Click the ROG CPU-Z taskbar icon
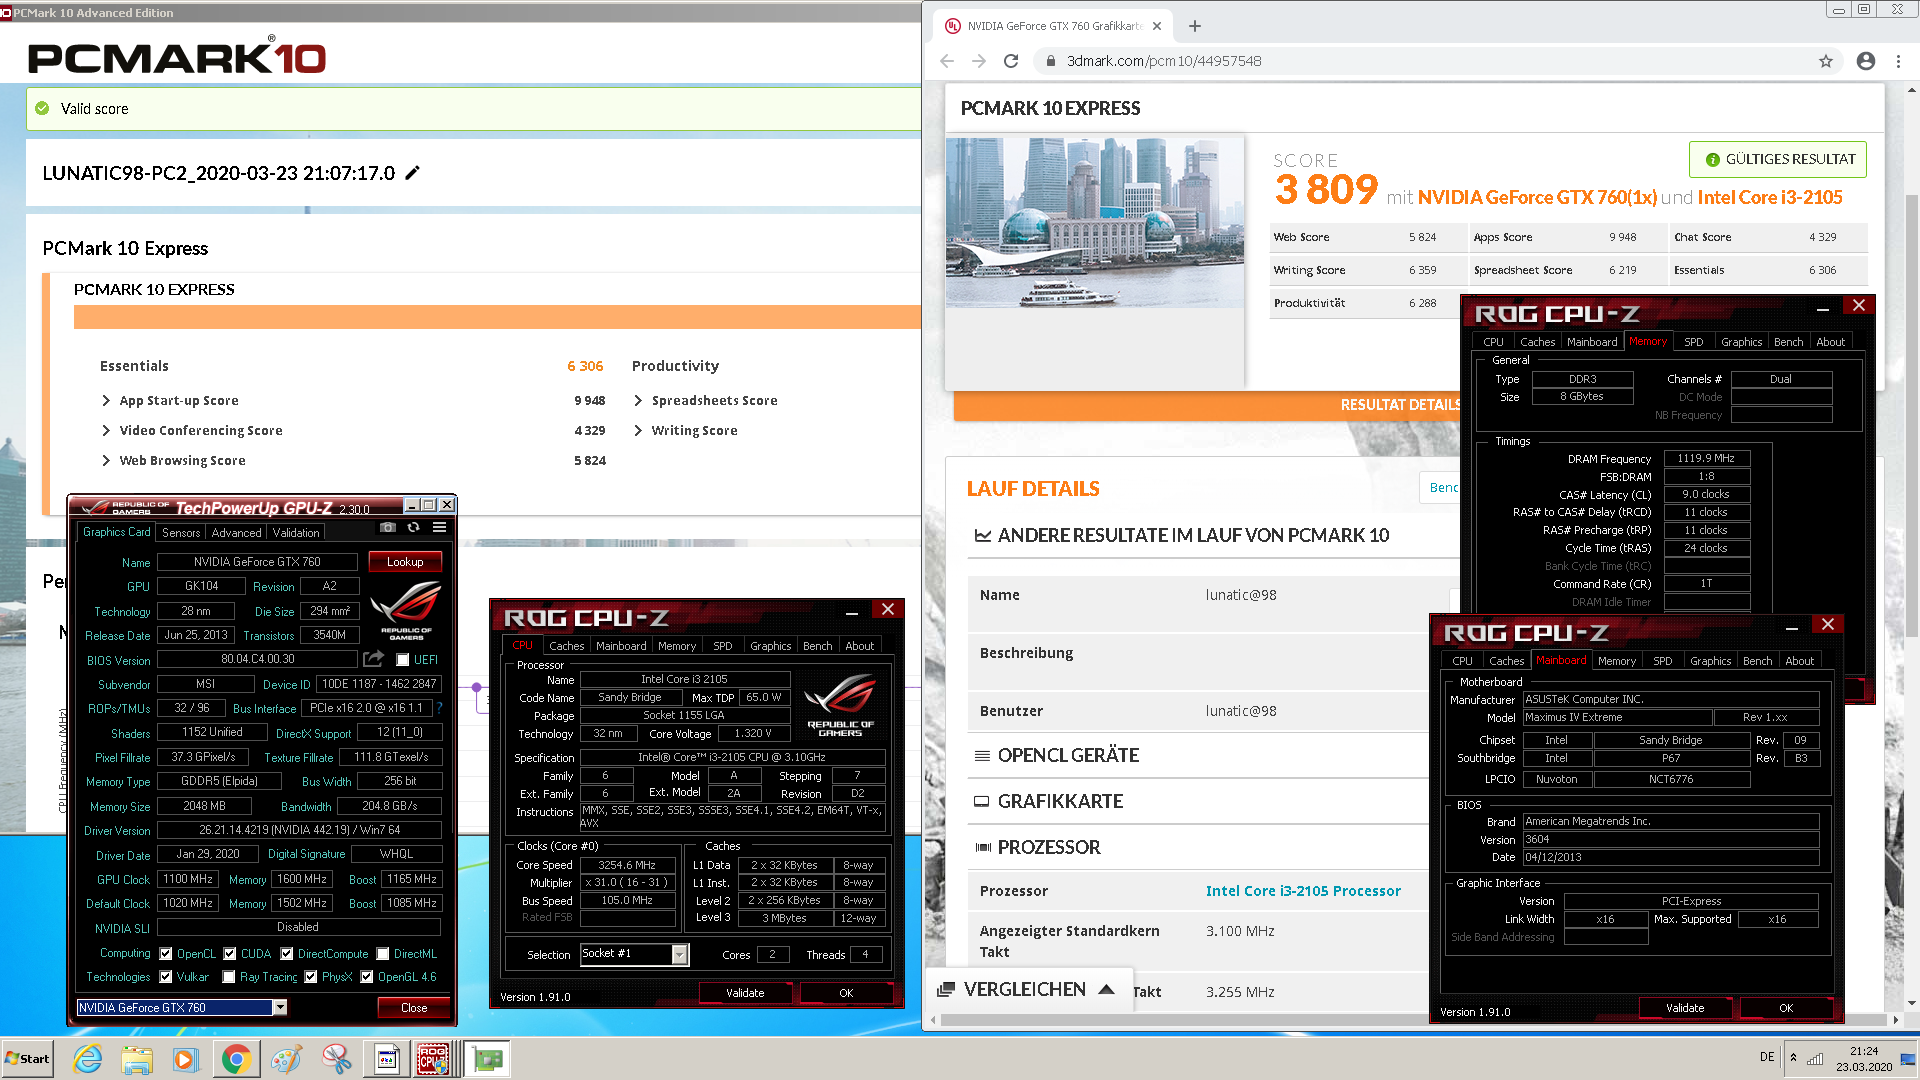 433,1059
